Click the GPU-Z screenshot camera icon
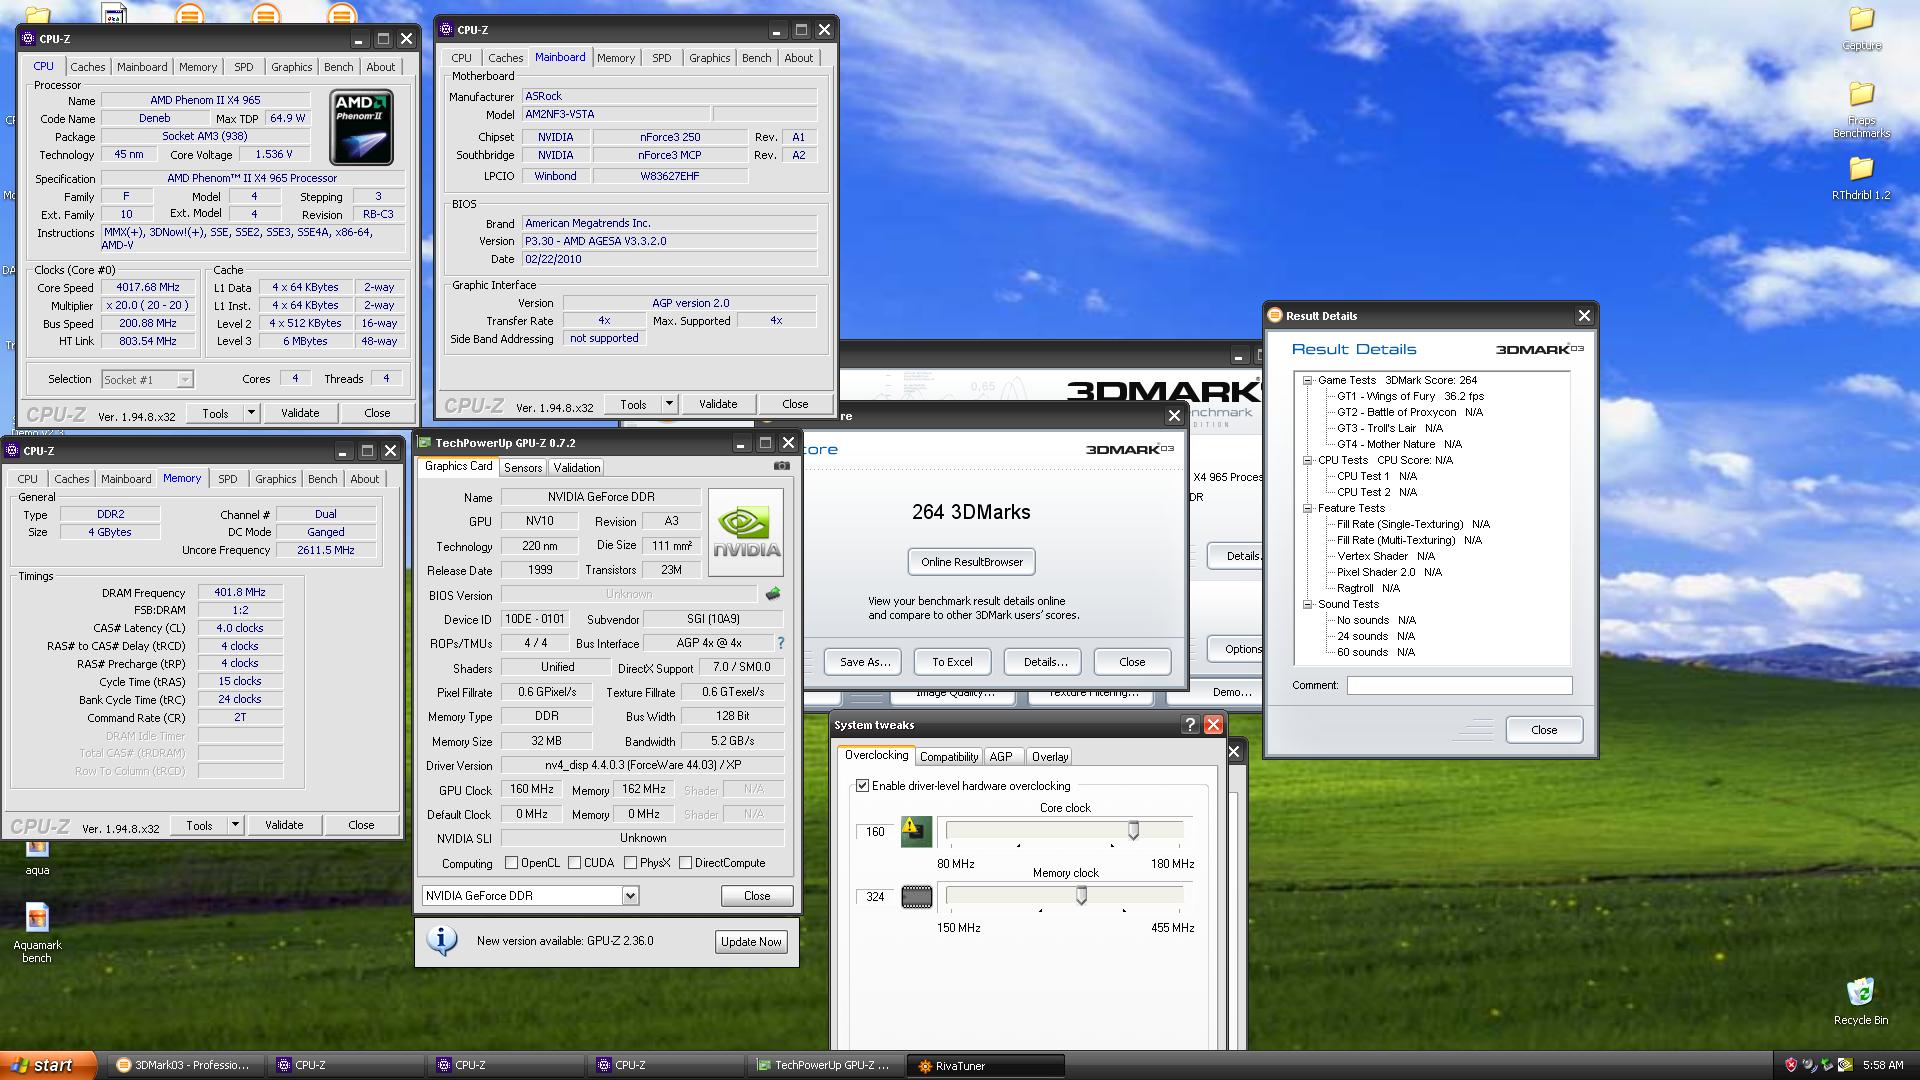The image size is (1920, 1080). click(x=782, y=466)
